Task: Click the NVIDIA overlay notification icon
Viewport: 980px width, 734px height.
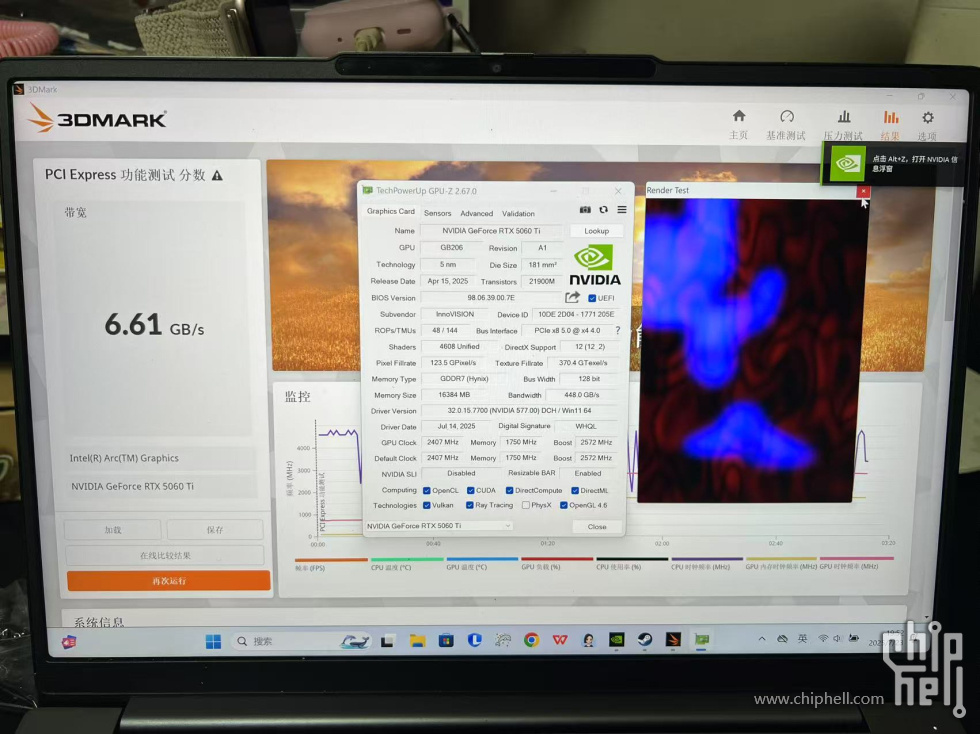Action: coord(848,164)
